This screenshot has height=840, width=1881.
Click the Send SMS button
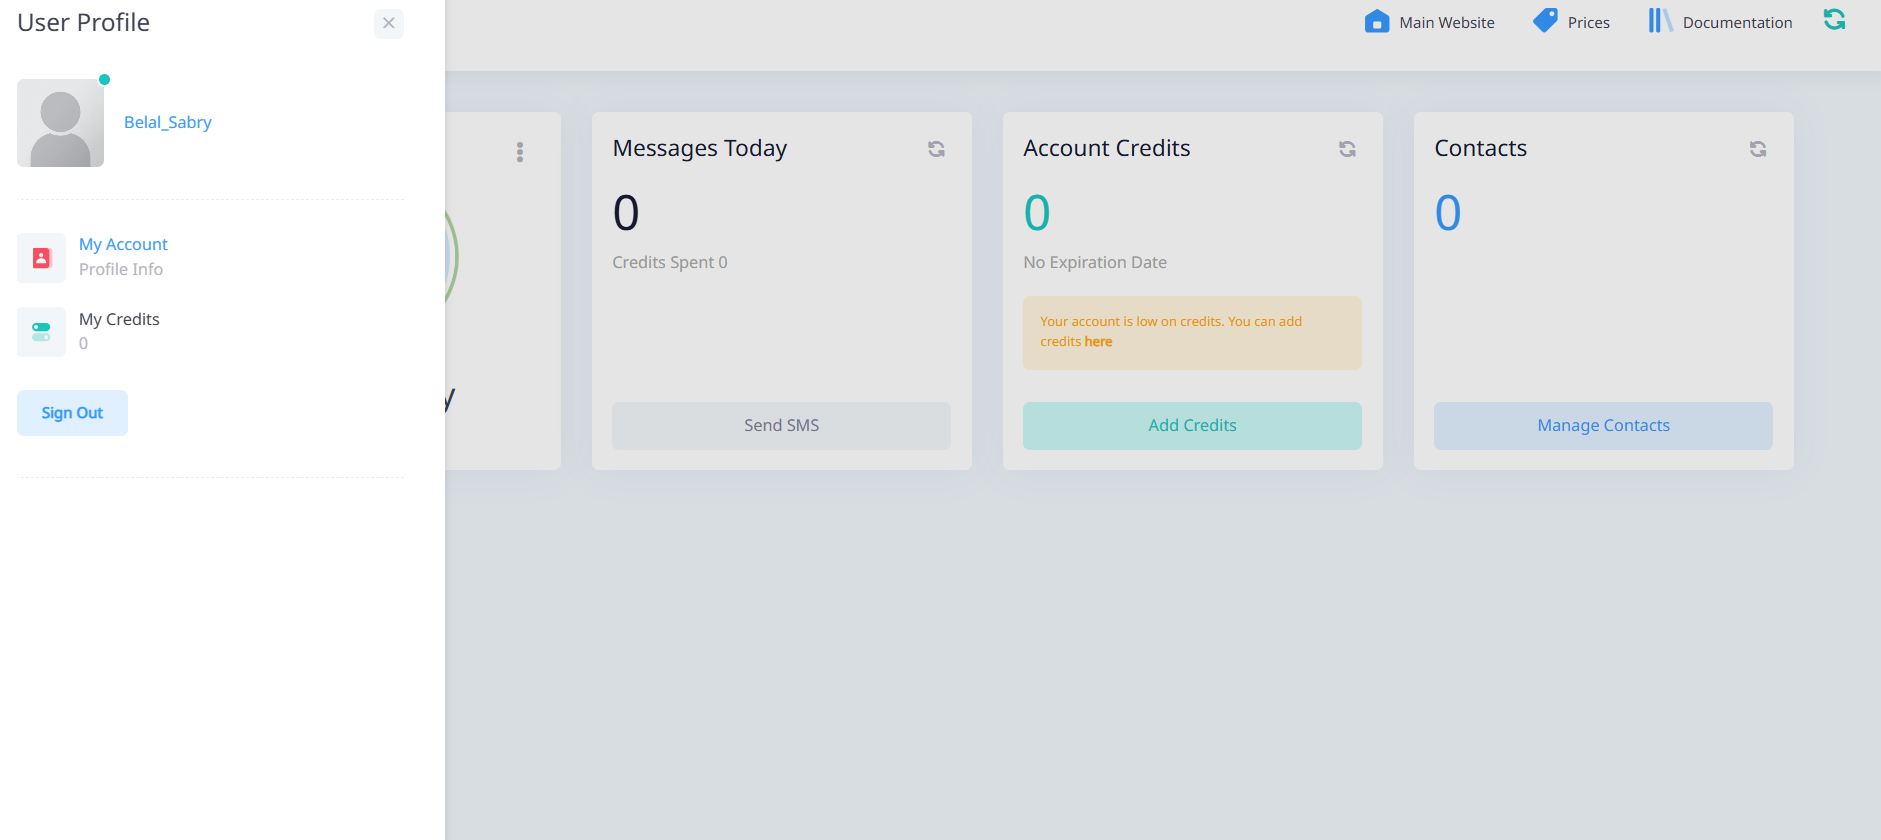(x=781, y=426)
